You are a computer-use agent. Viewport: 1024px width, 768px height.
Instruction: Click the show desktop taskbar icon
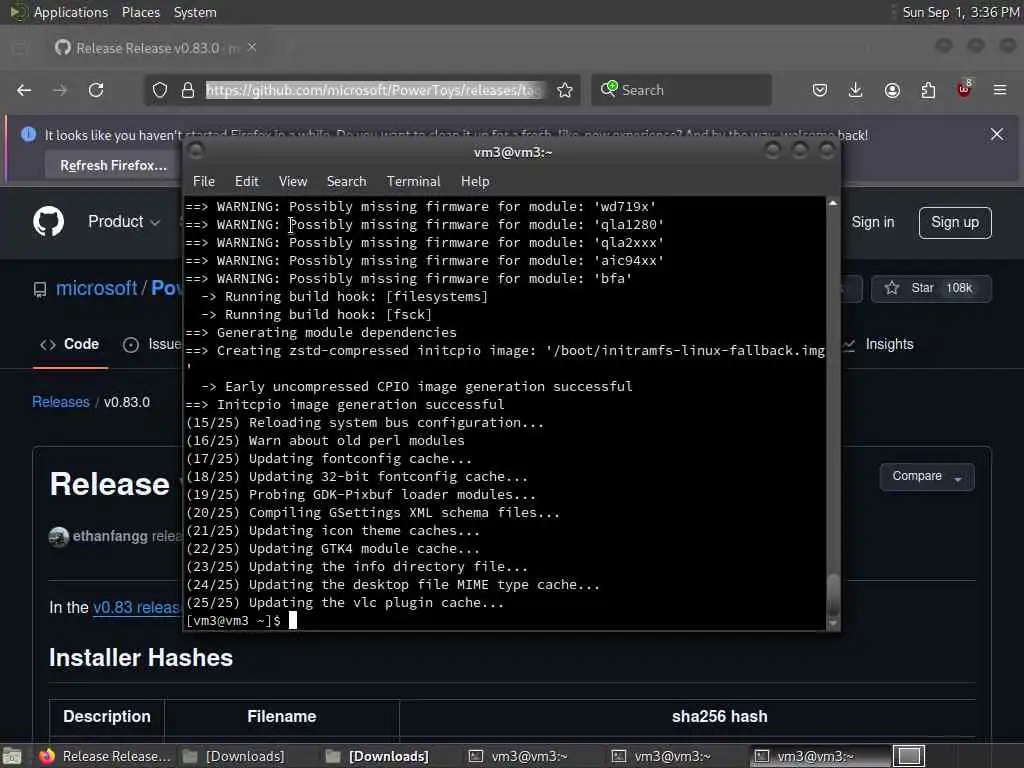(12, 756)
